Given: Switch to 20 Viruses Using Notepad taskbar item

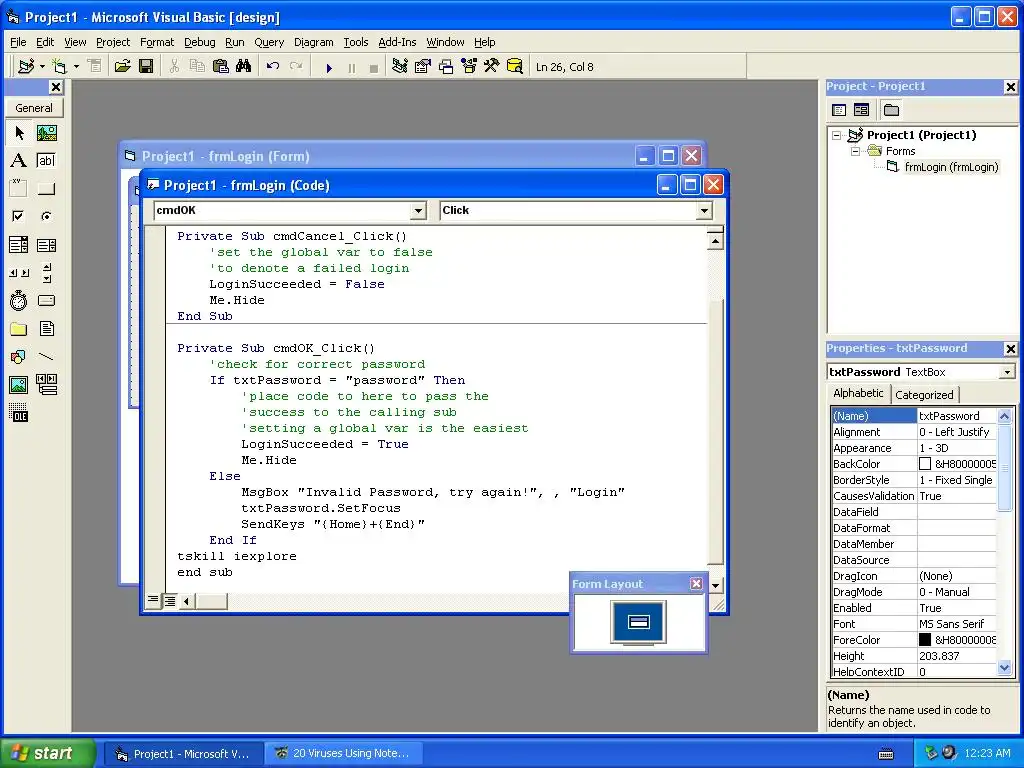Looking at the screenshot, I should [x=344, y=753].
